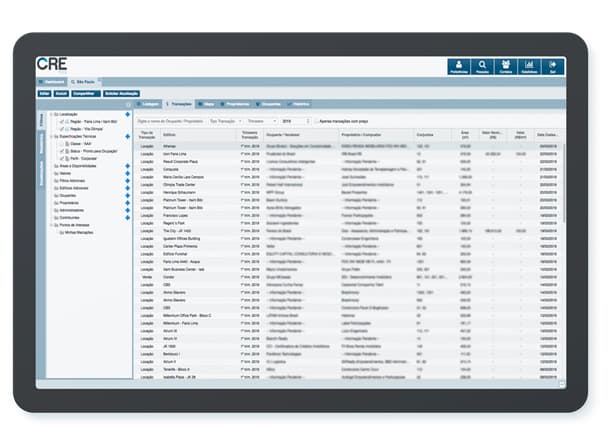615x441 pixels.
Task: Collapse the Pontos de Interesse tree node
Action: (51, 225)
